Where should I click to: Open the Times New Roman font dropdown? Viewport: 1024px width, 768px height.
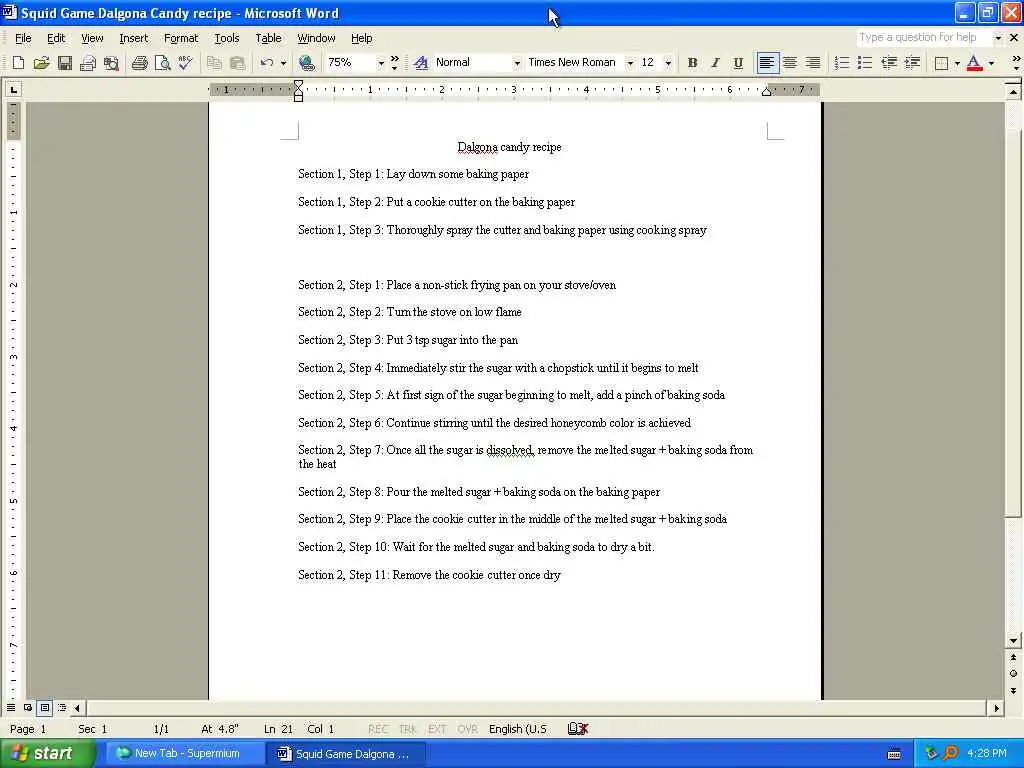coord(630,63)
